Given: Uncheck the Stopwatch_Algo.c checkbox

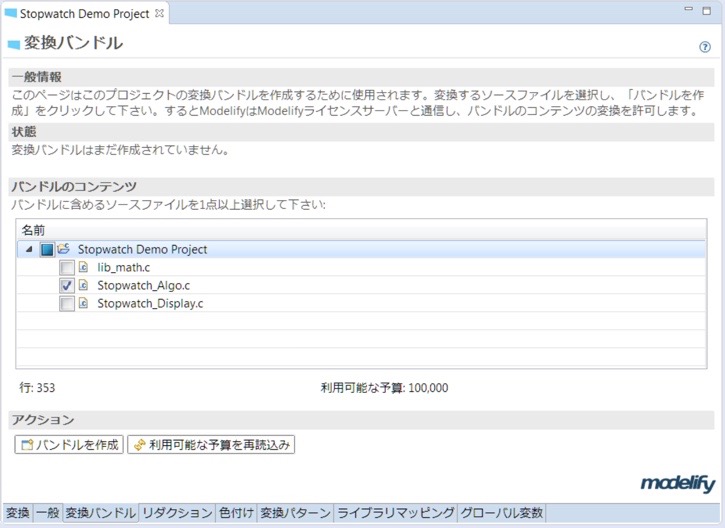Looking at the screenshot, I should (67, 286).
